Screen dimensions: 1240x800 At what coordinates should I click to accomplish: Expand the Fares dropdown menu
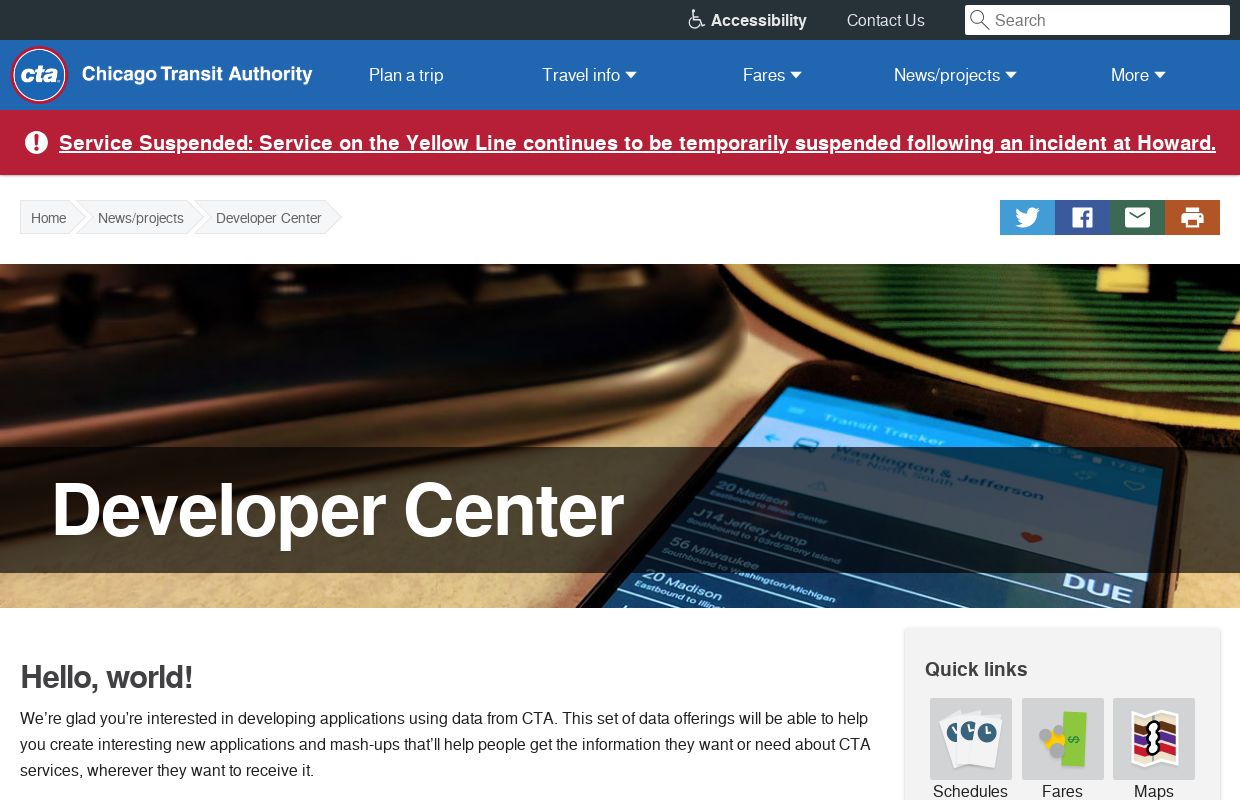[772, 75]
